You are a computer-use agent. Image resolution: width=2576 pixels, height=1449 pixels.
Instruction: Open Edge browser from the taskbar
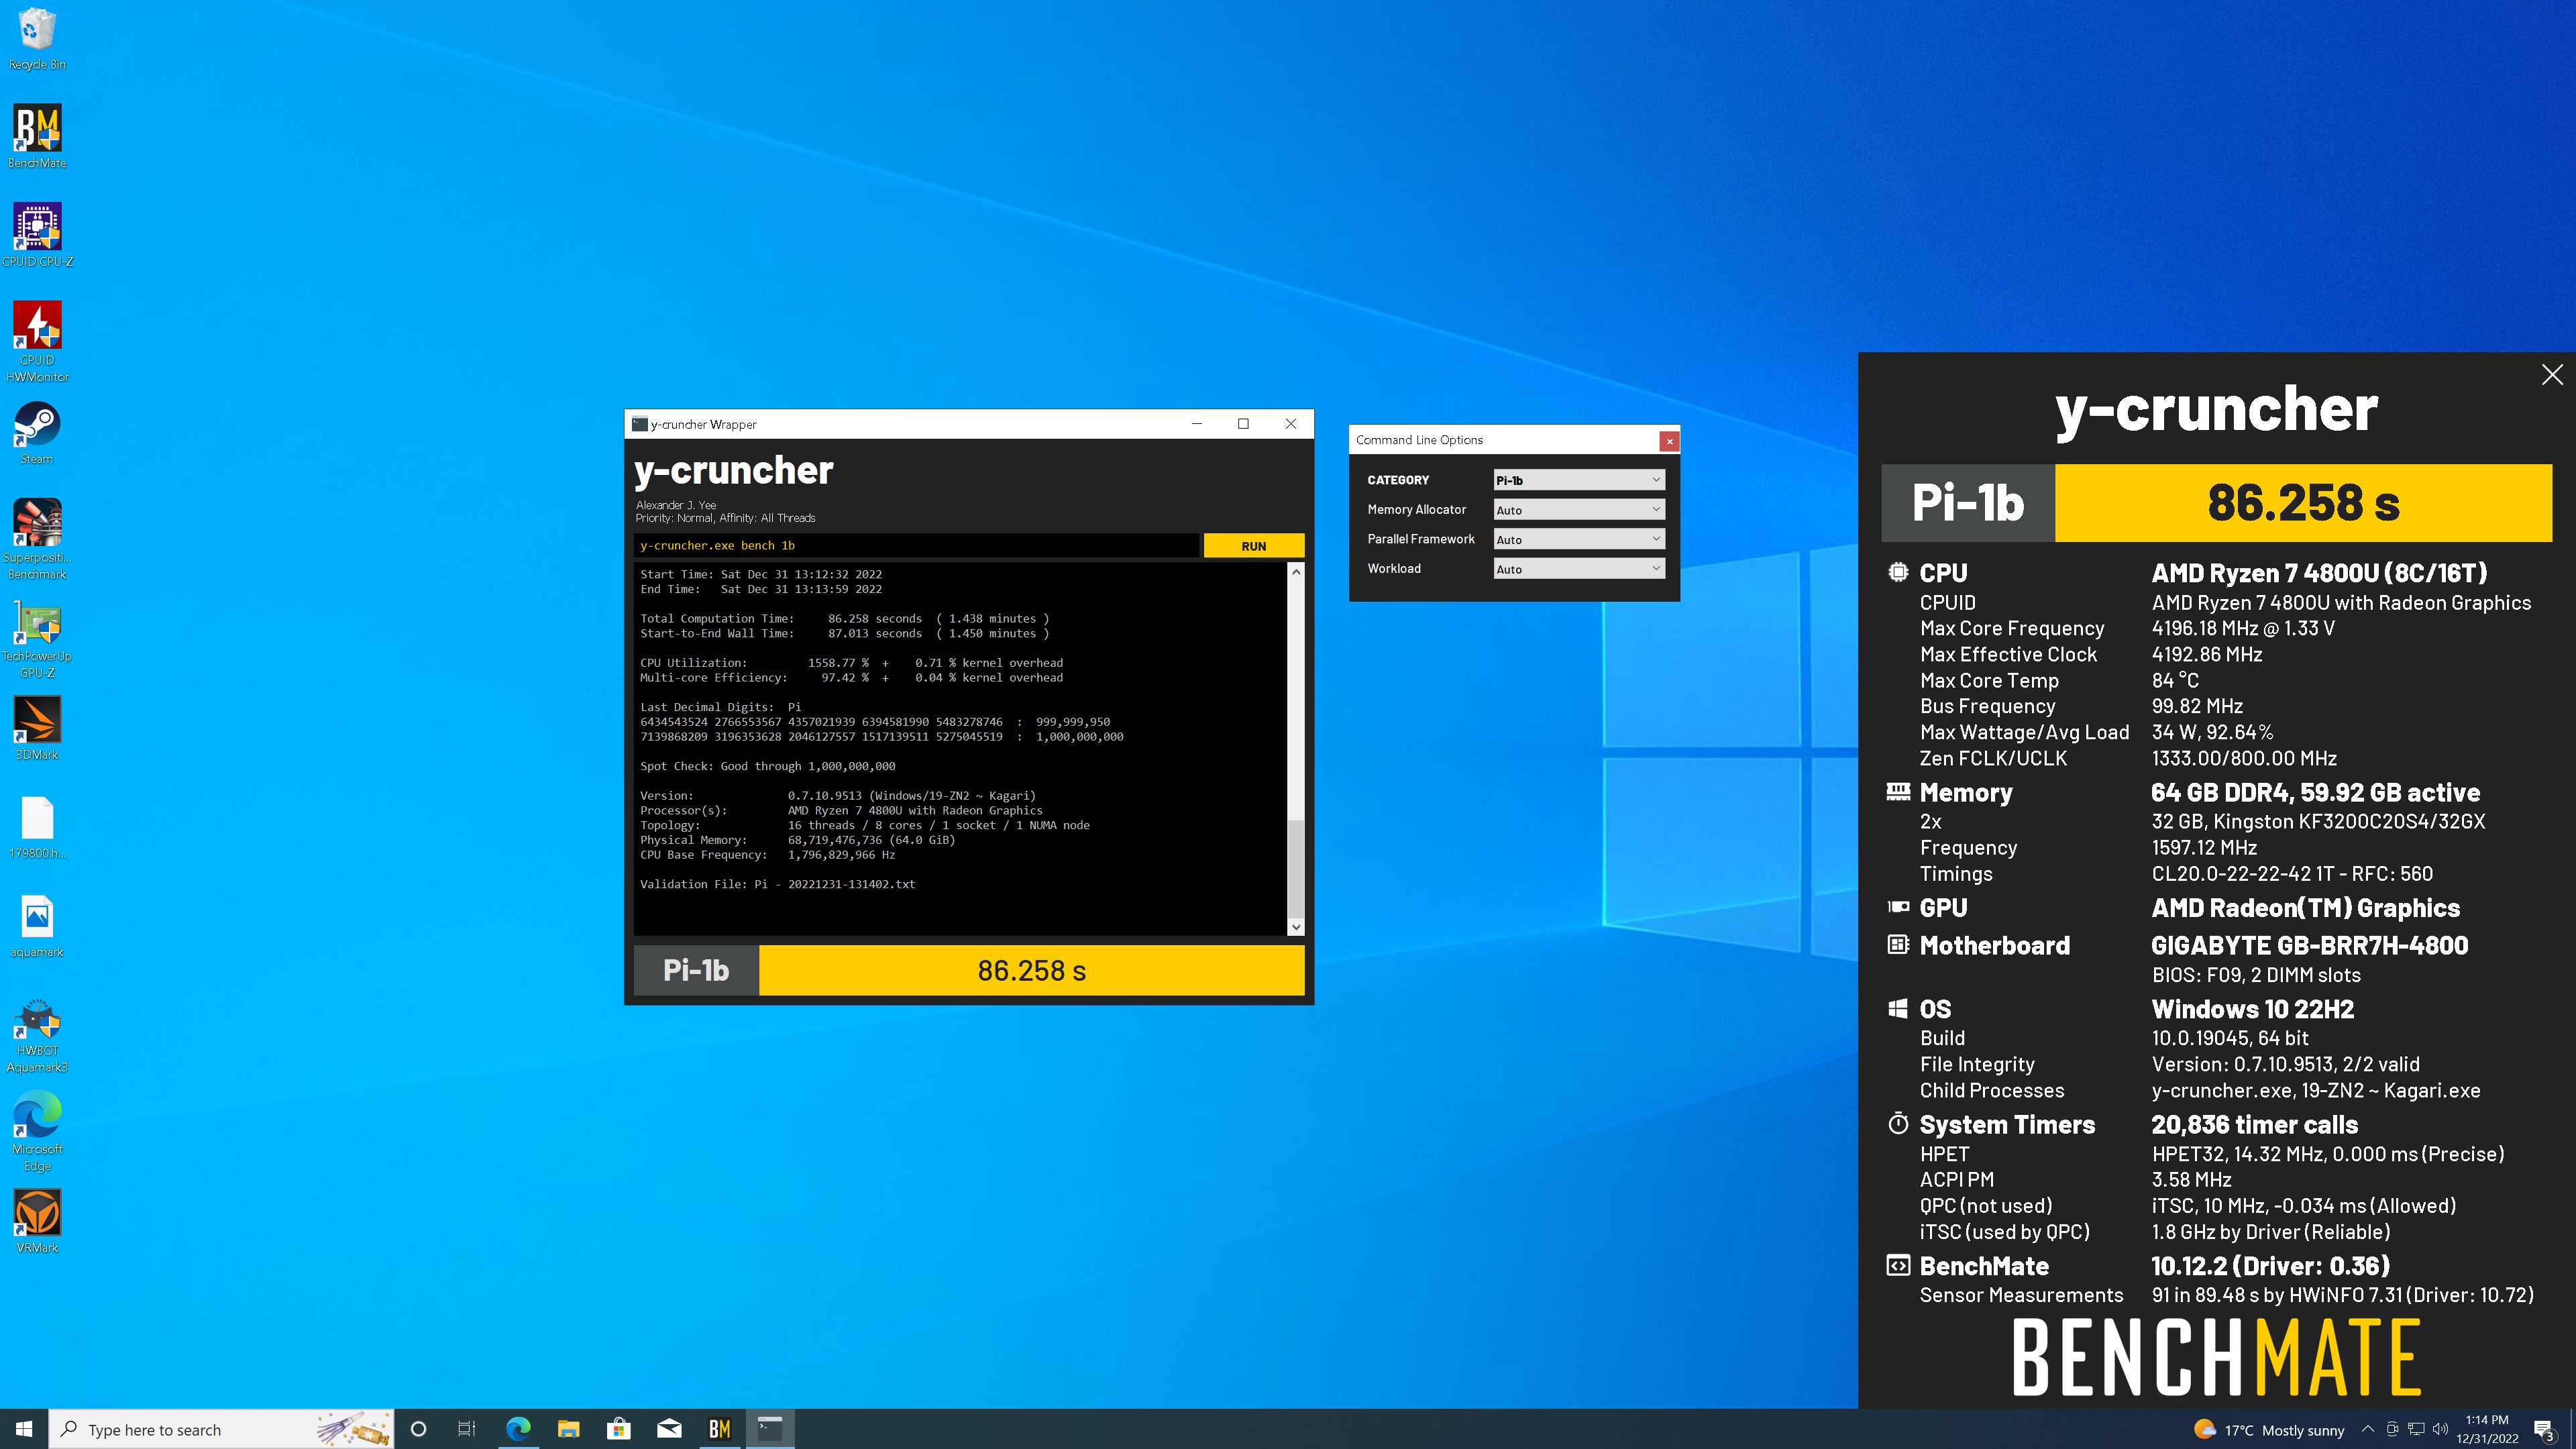[x=518, y=1429]
